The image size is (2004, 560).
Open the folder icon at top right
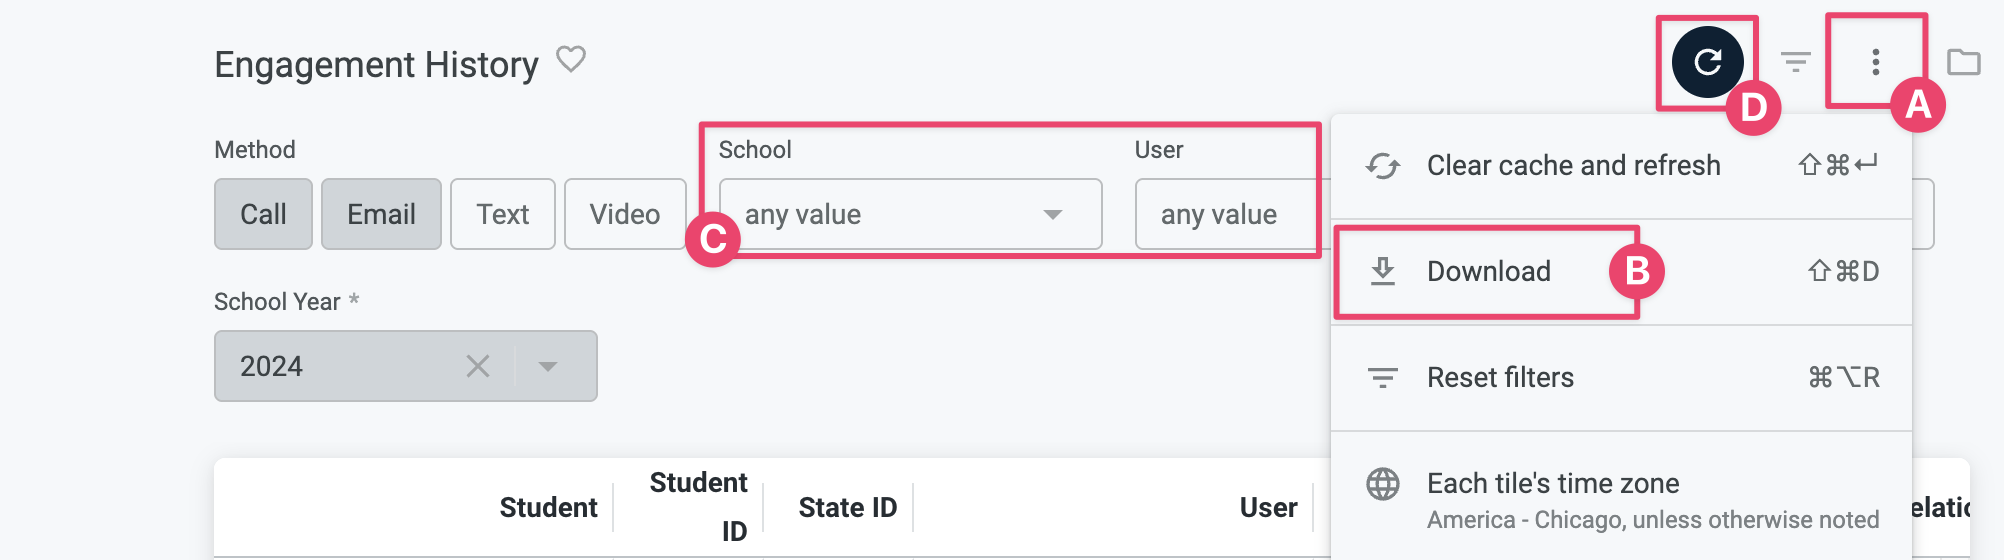[x=1963, y=62]
